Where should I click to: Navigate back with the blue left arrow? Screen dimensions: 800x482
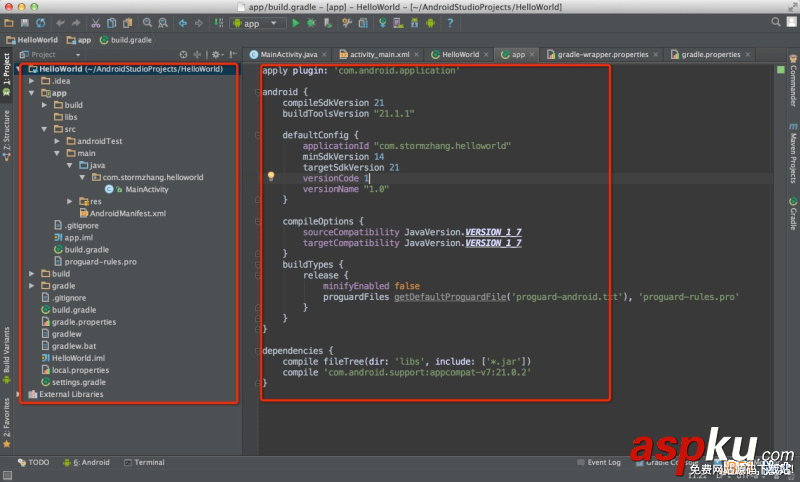183,23
